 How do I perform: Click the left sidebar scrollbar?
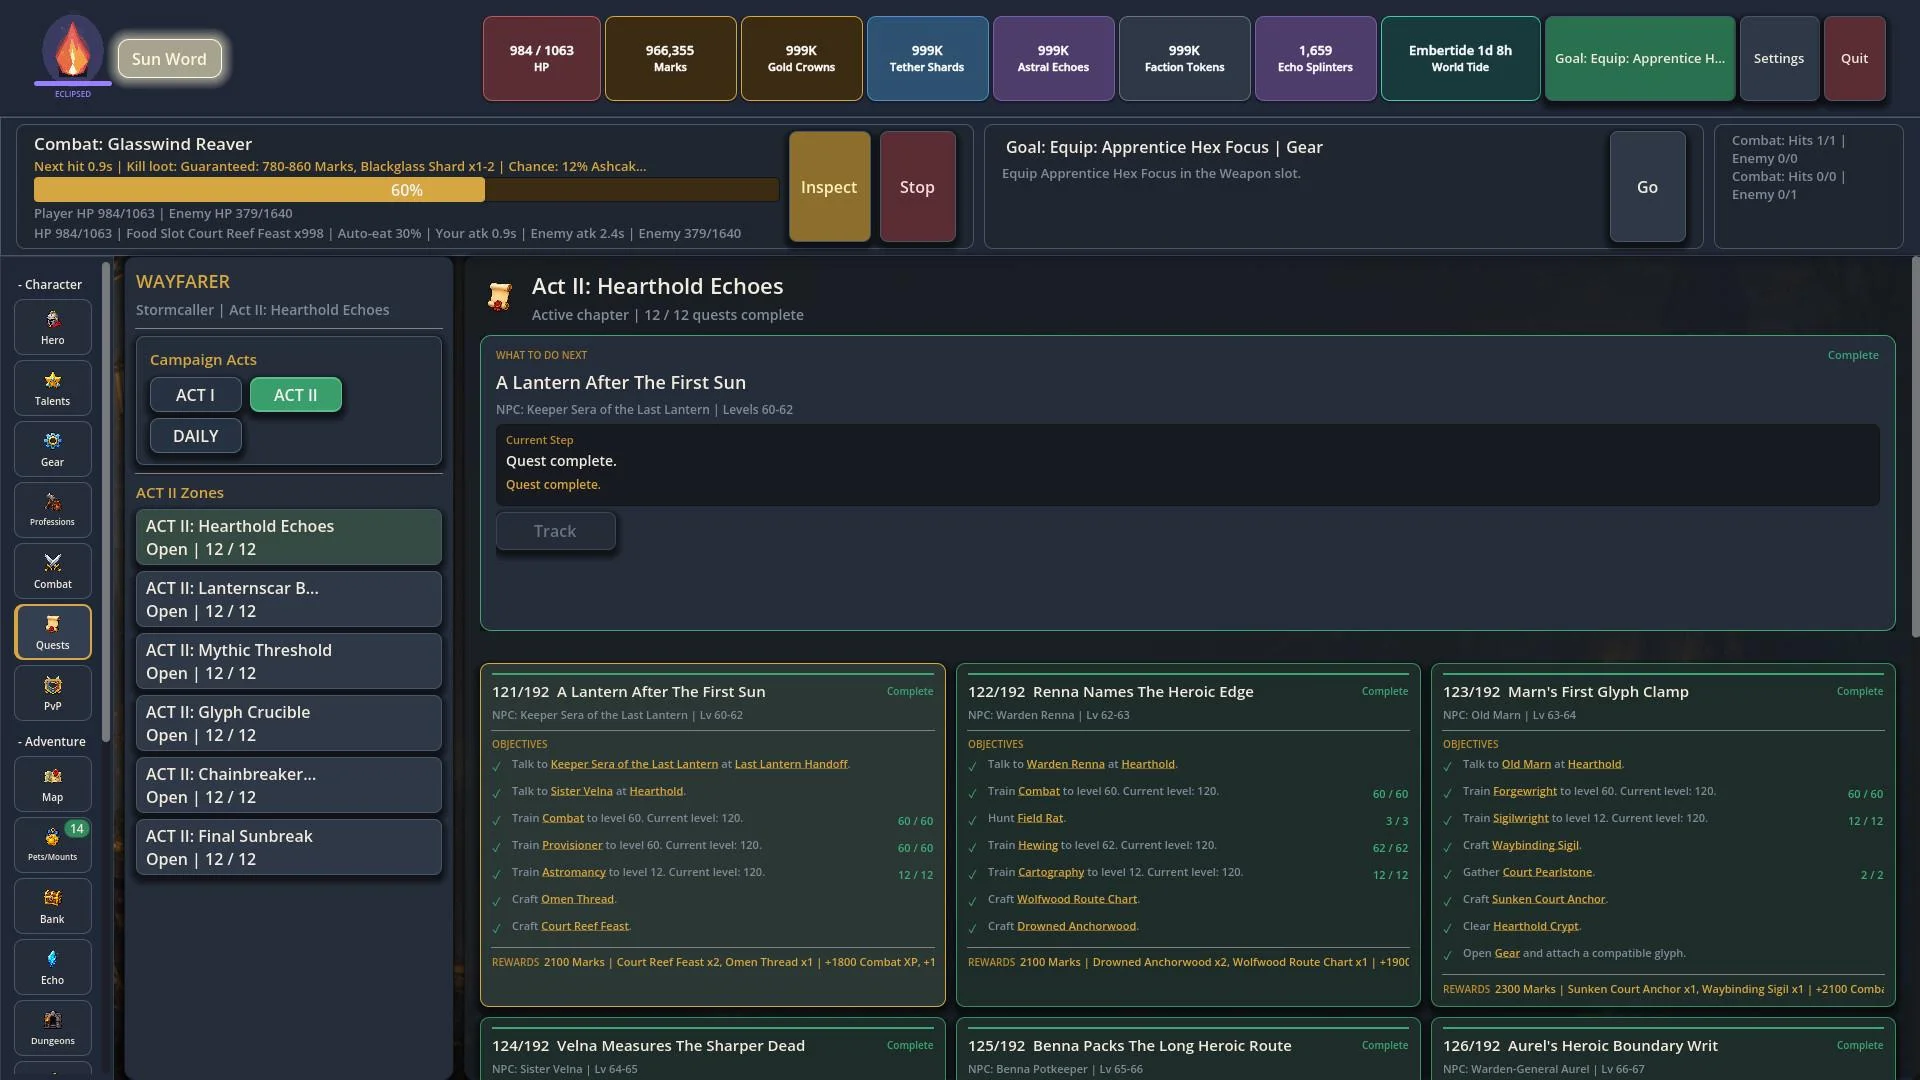106,500
